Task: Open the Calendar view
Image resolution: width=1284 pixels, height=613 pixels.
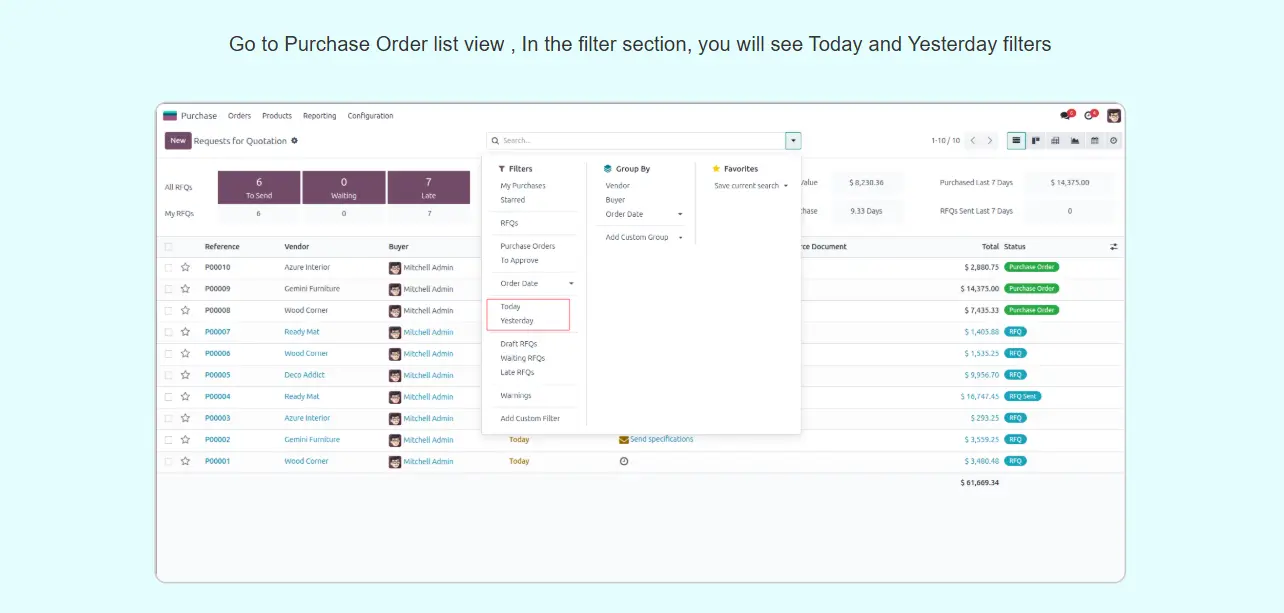Action: 1094,141
